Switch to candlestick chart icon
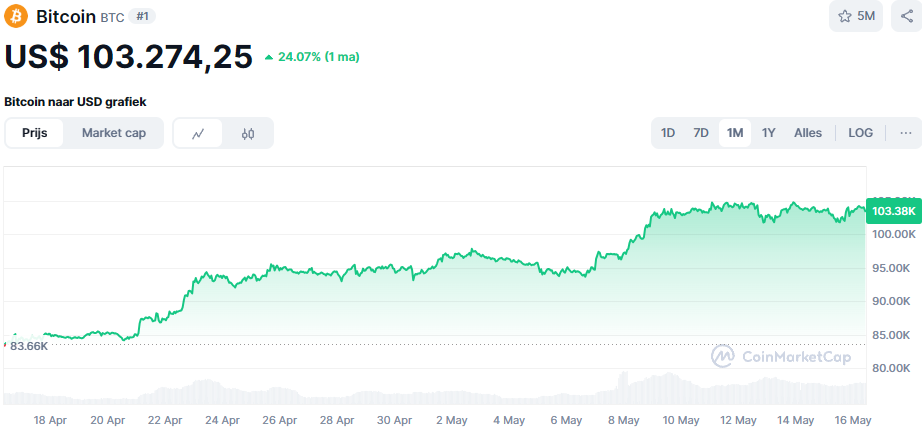 pos(248,133)
